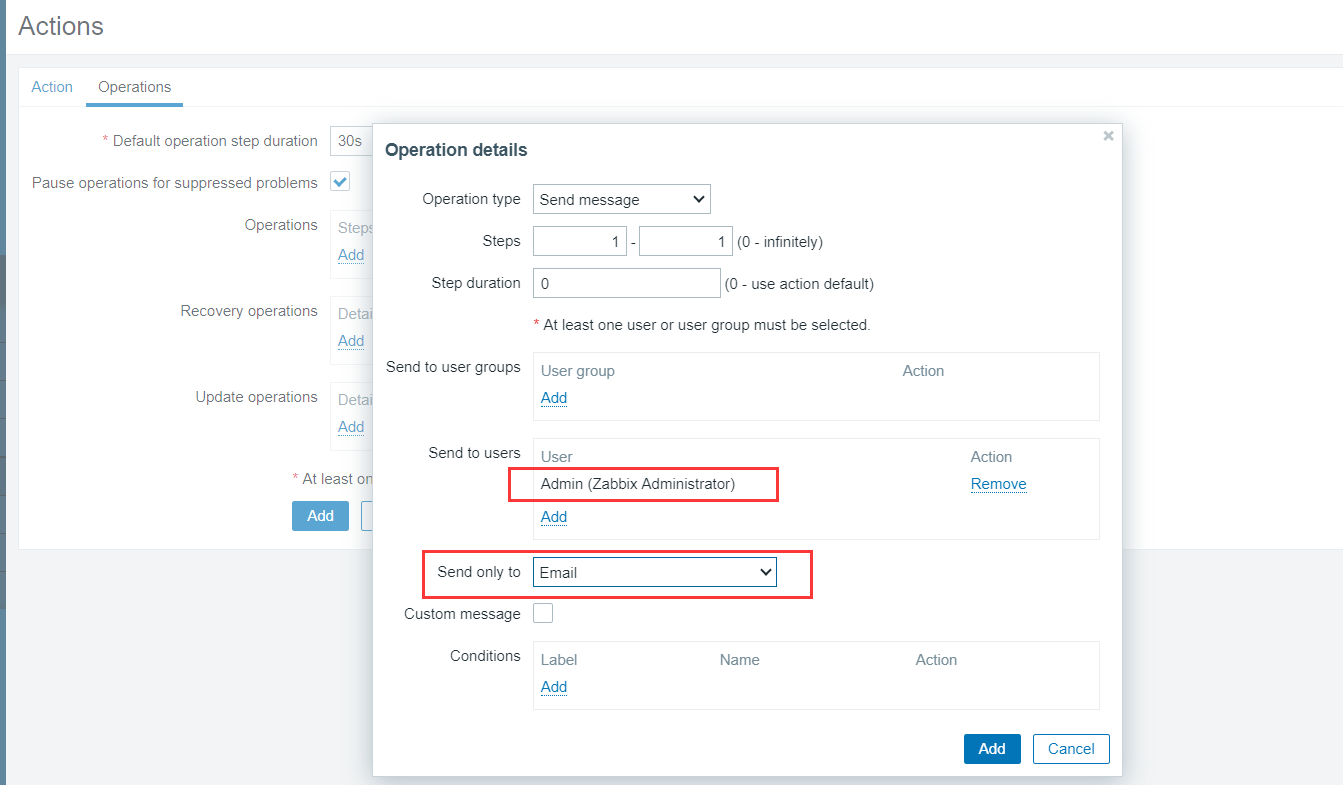Remove the Admin user from recipients

pyautogui.click(x=998, y=484)
